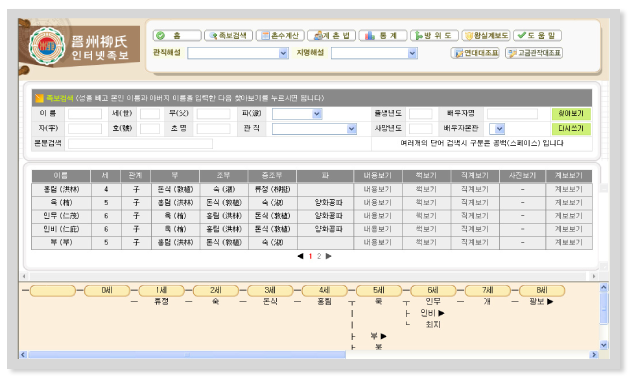Select 홍림 in the lineage tree
Viewport: 629px width, 379px height.
(x=324, y=302)
